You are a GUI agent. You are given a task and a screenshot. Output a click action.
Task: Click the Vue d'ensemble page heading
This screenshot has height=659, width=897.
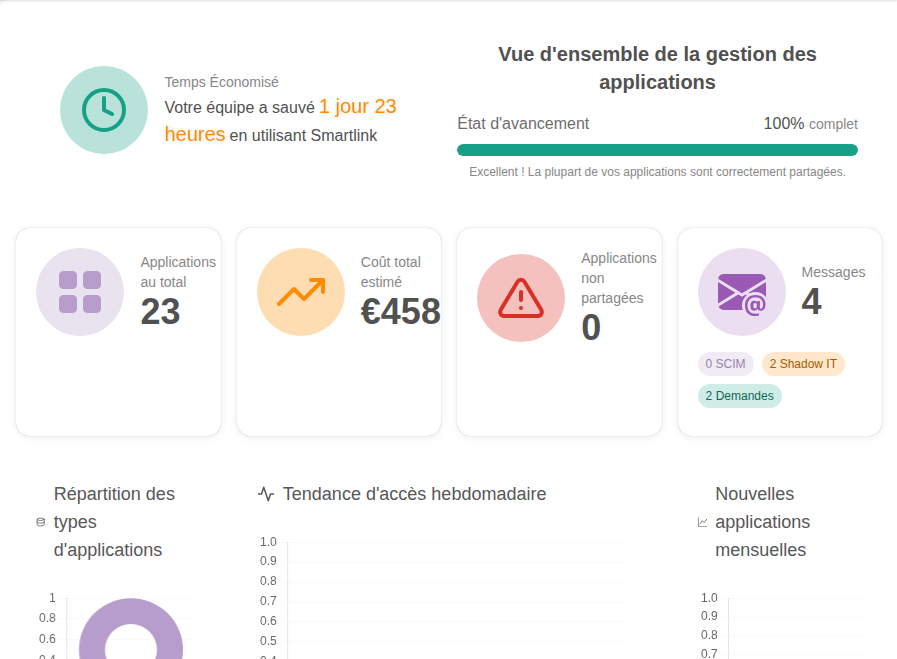(x=657, y=68)
